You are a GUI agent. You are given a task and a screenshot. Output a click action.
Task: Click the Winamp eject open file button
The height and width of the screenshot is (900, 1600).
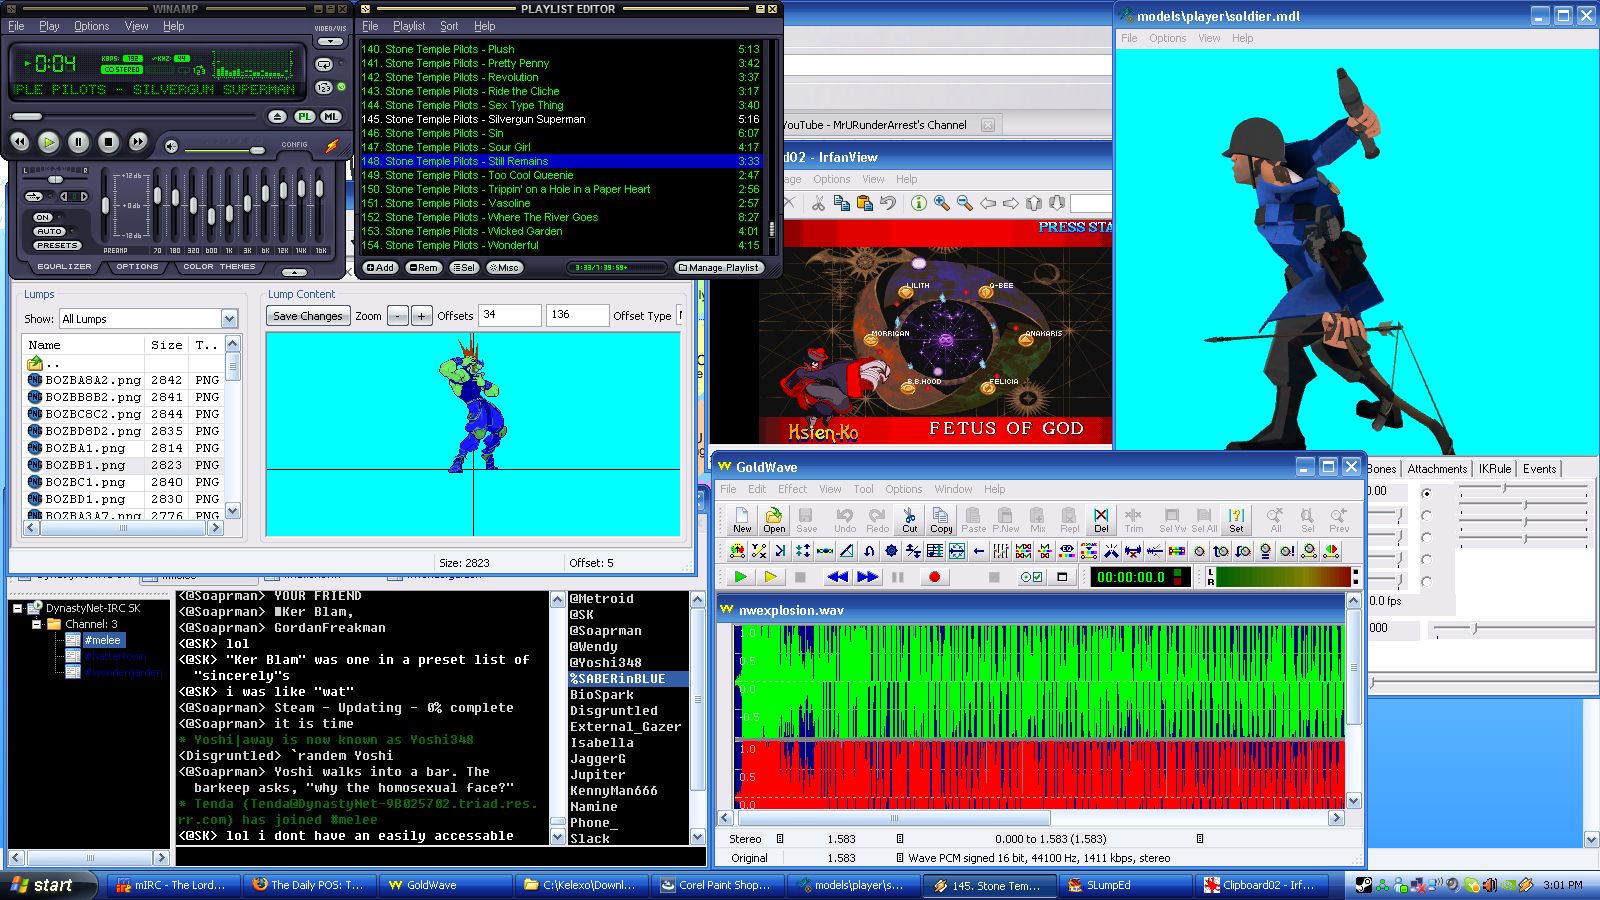[x=278, y=117]
